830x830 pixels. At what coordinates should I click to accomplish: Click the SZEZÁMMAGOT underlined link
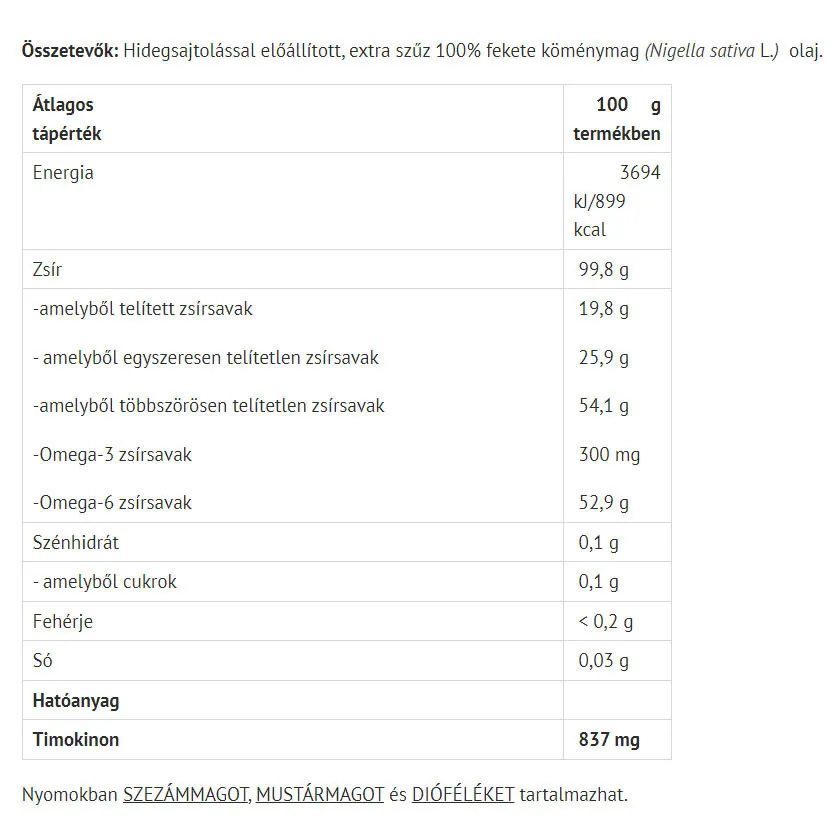pyautogui.click(x=186, y=795)
